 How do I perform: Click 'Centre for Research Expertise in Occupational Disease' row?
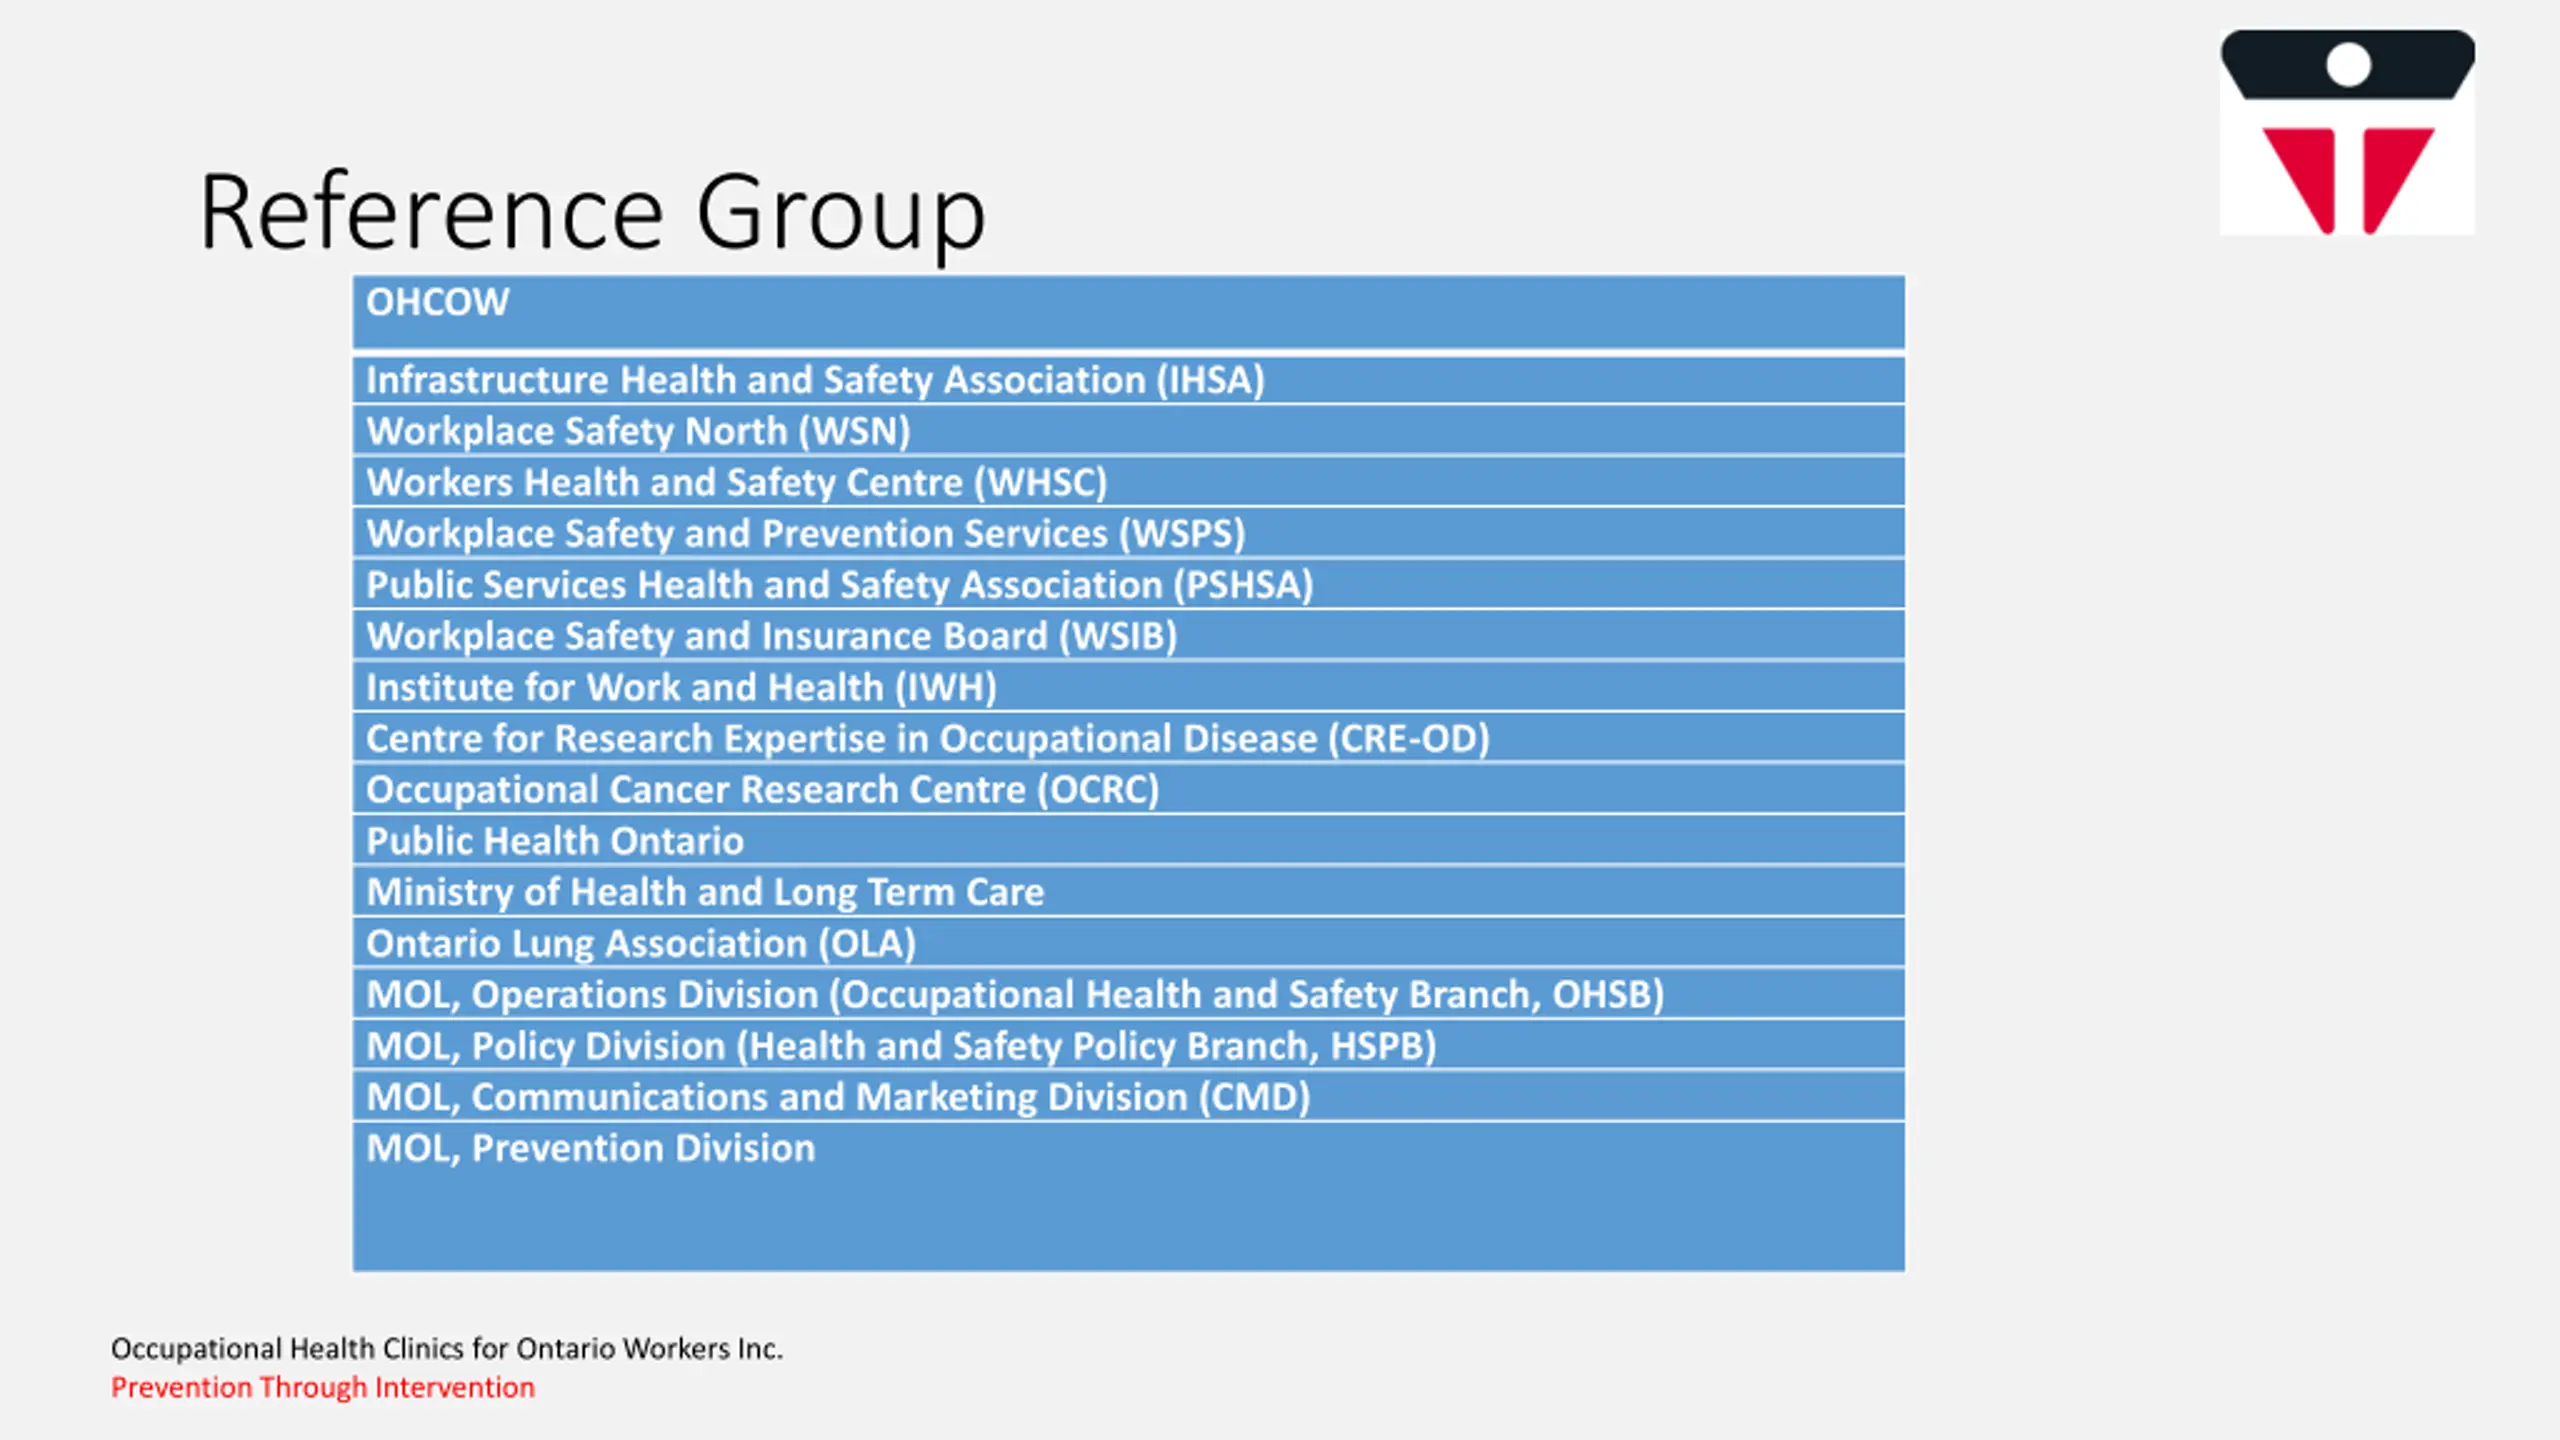[1129, 738]
